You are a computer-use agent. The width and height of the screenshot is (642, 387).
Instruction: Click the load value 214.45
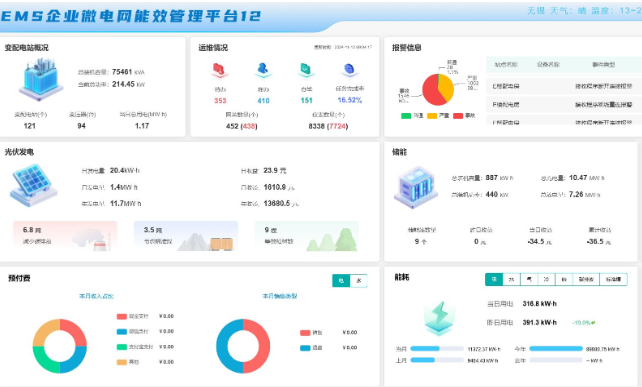pyautogui.click(x=123, y=84)
